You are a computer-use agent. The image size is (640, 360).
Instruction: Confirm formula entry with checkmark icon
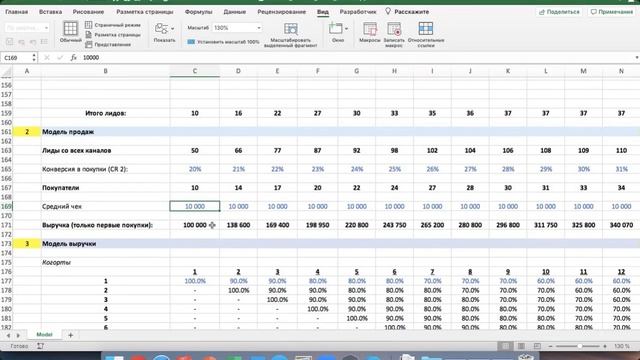(60, 58)
